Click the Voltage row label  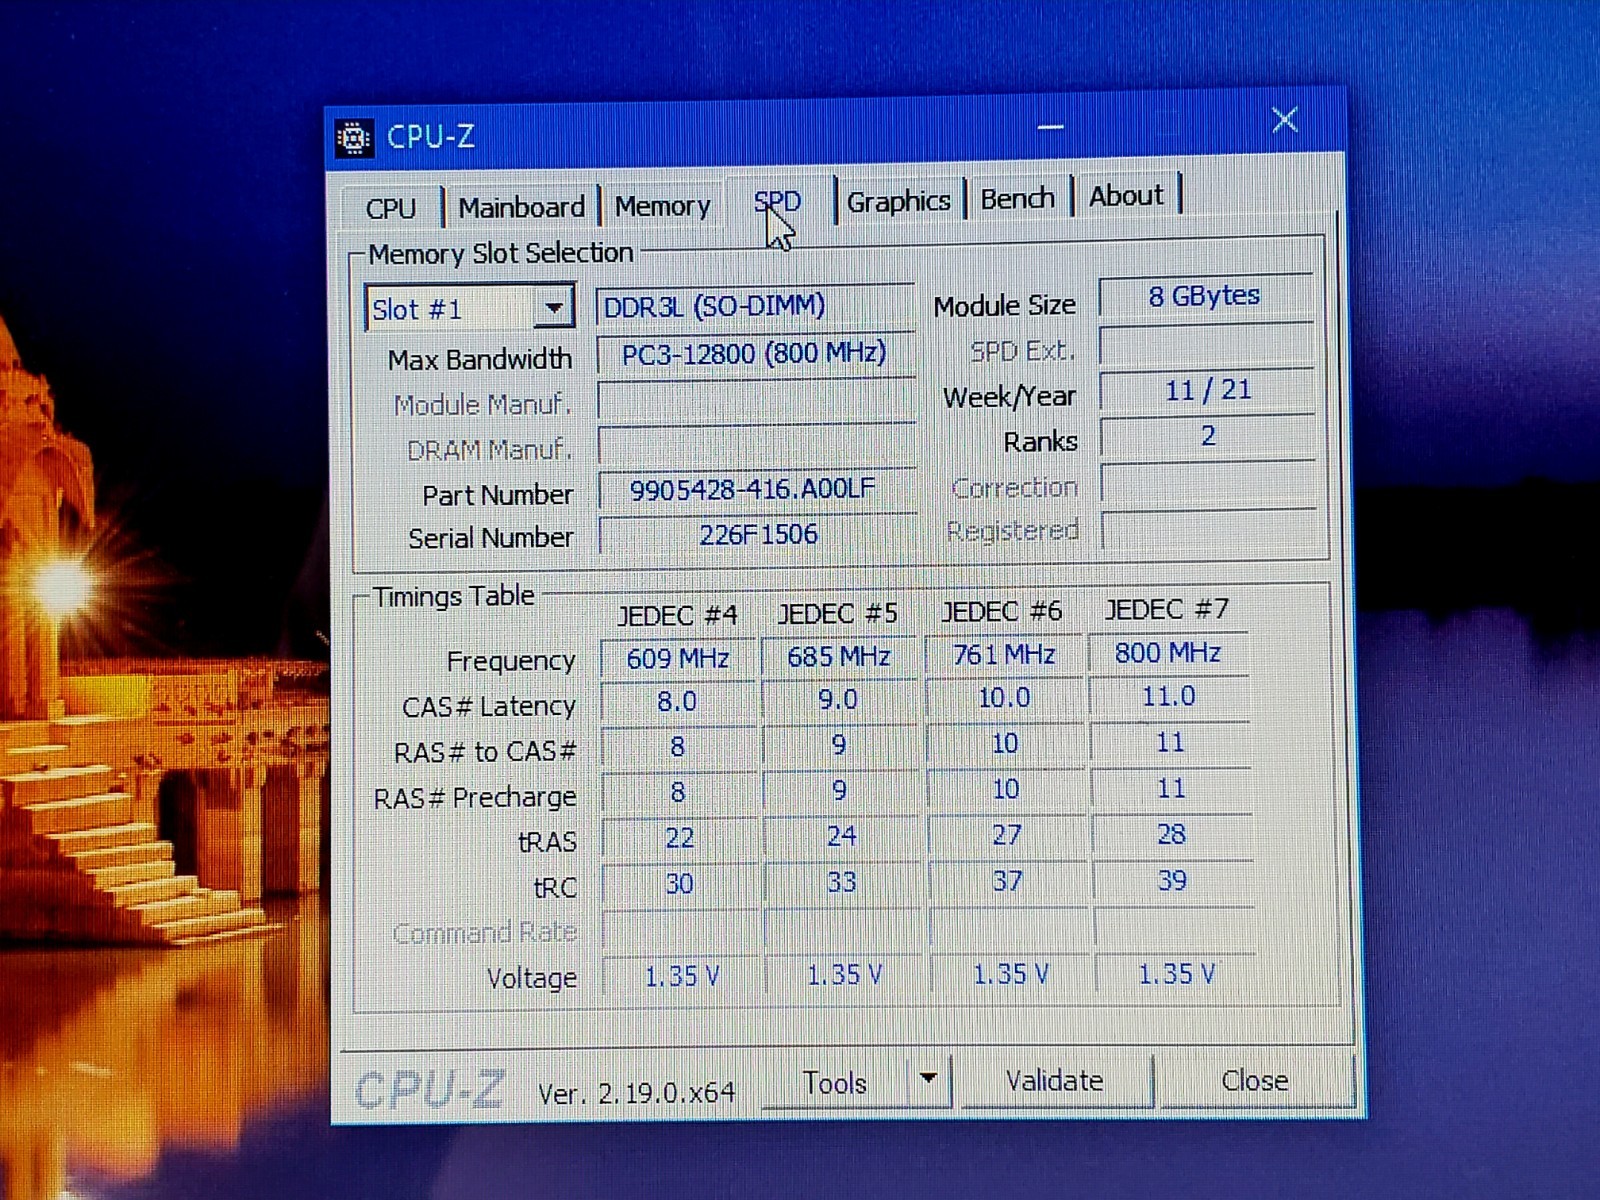532,978
